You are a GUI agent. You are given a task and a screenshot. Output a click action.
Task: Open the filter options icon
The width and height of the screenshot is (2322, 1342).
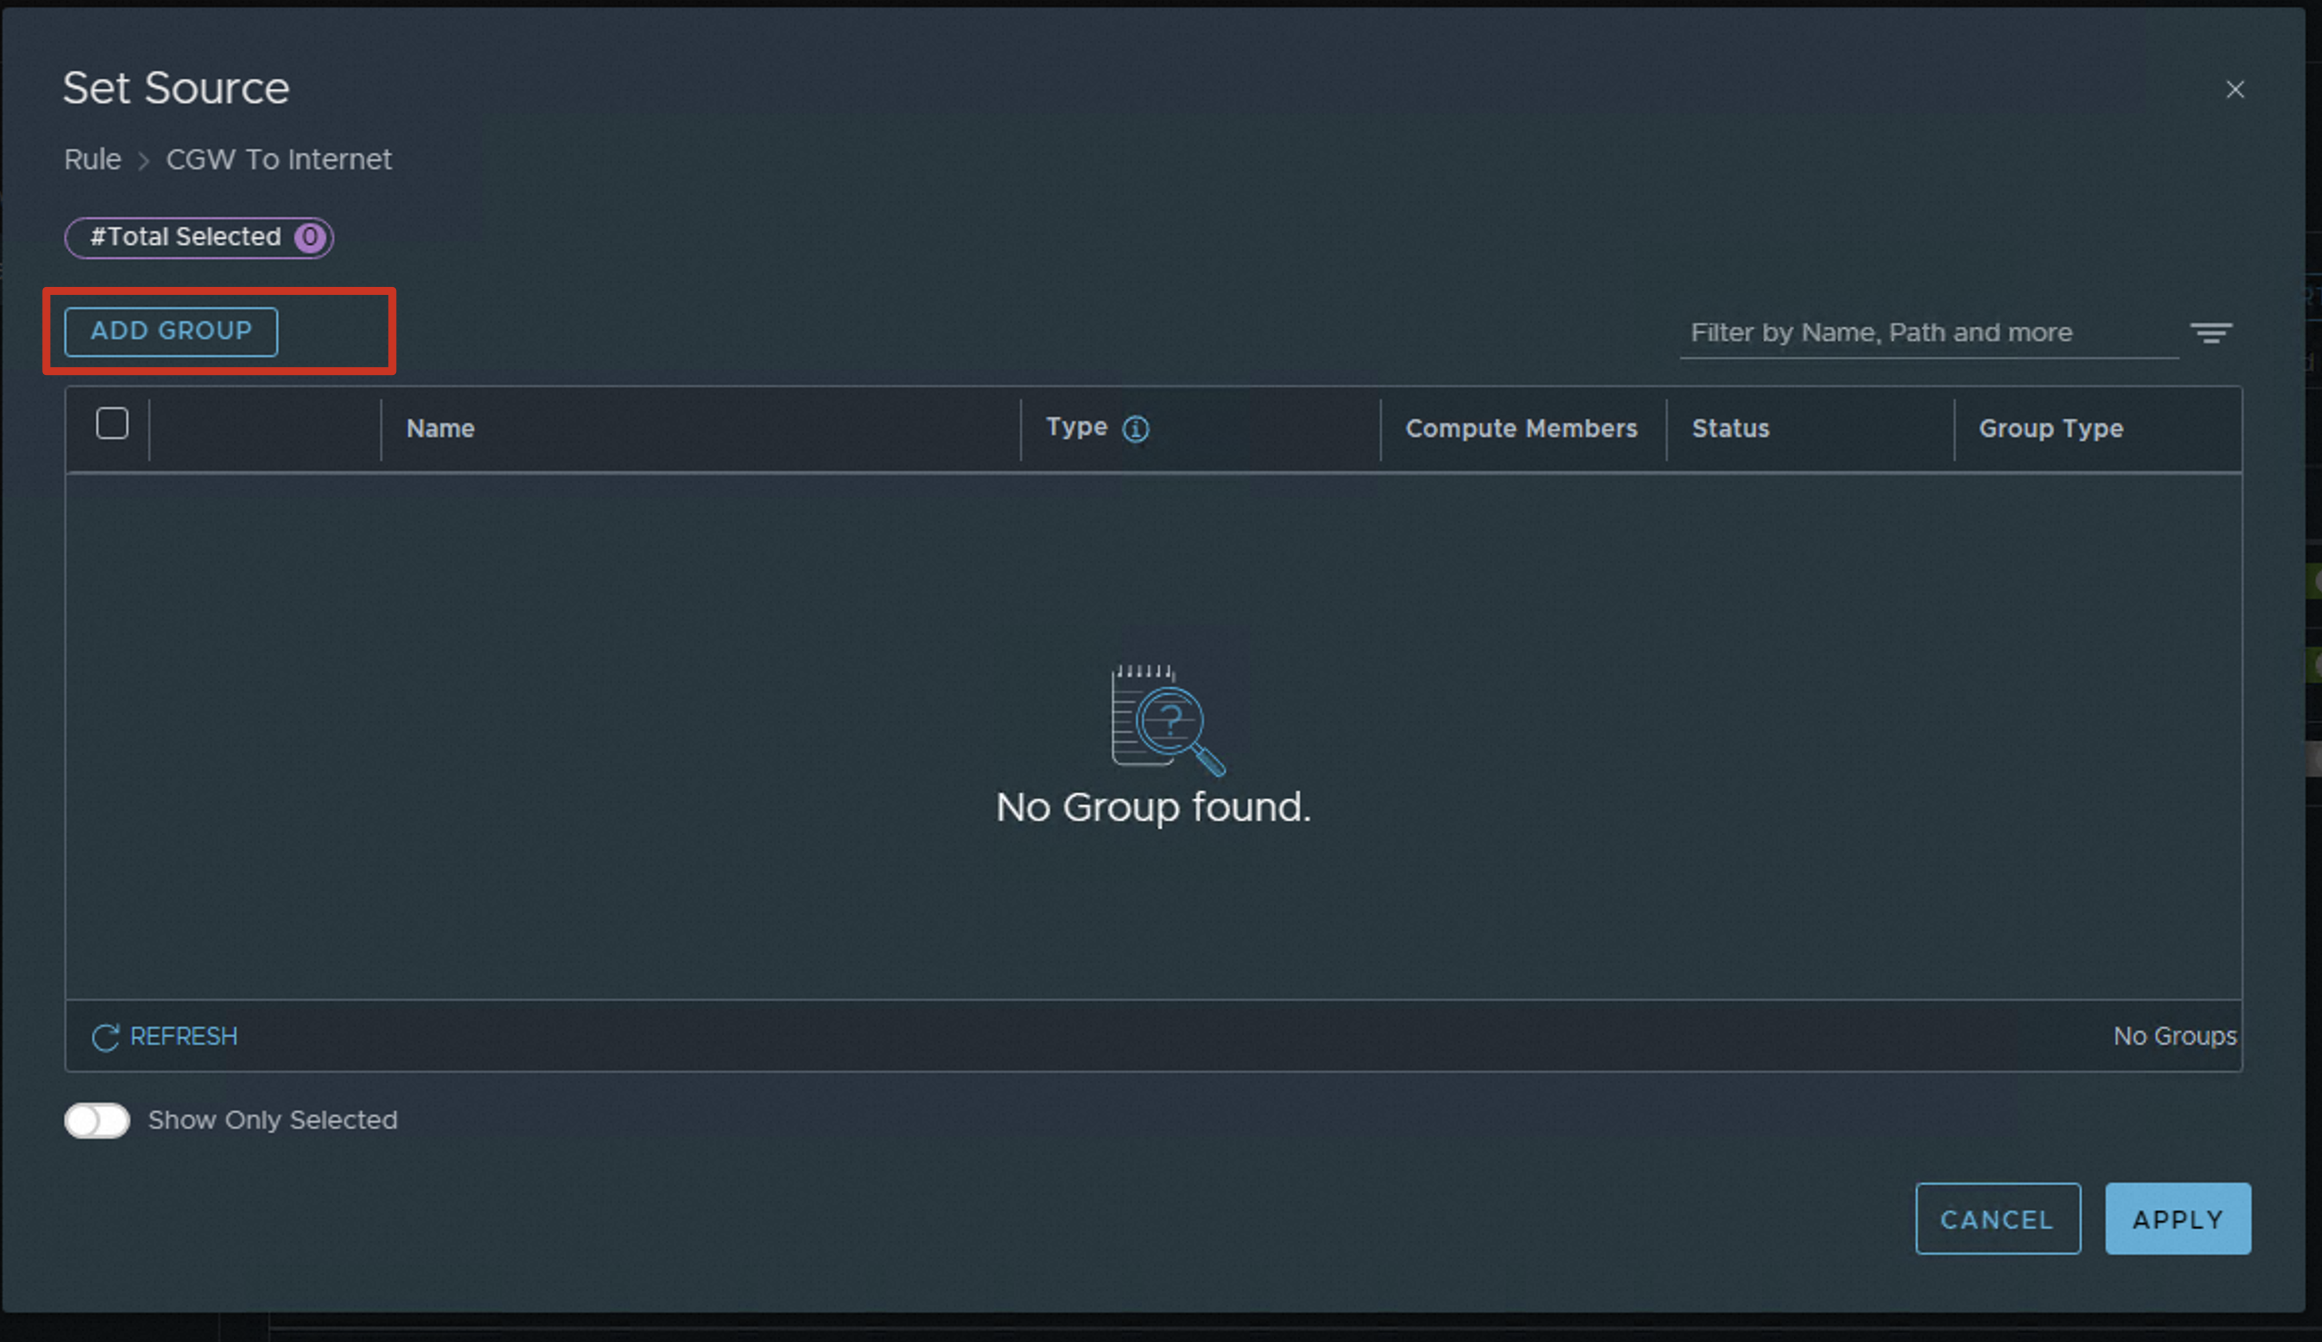2210,333
